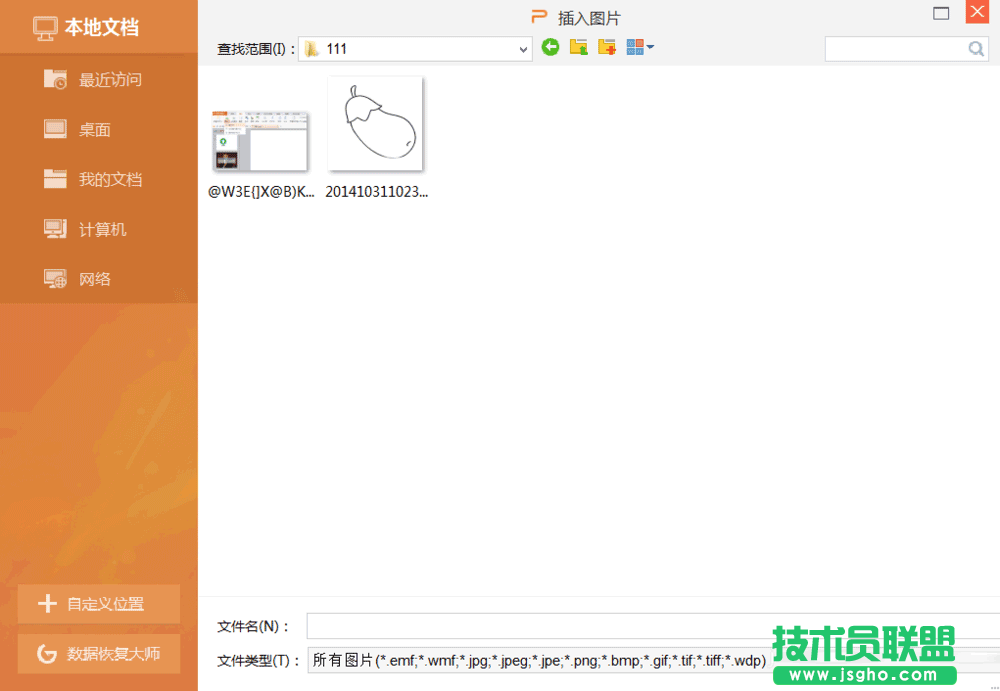The width and height of the screenshot is (1000, 691).
Task: Click the green back arrow icon
Action: pos(550,47)
